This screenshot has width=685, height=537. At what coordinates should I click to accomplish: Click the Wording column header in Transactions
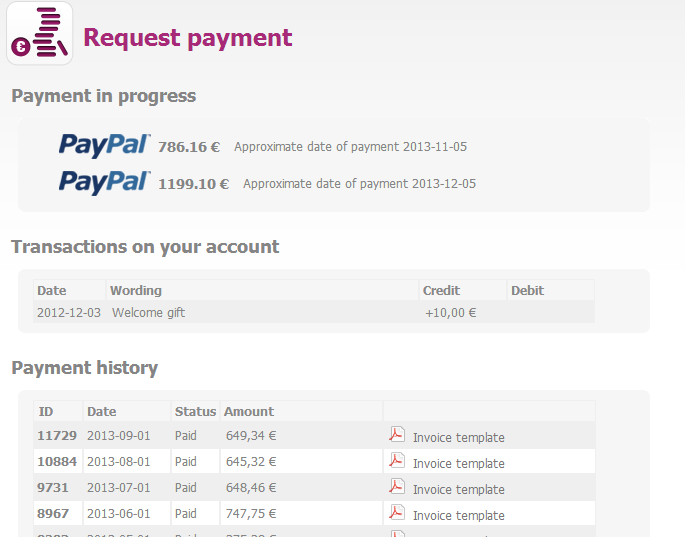[136, 290]
